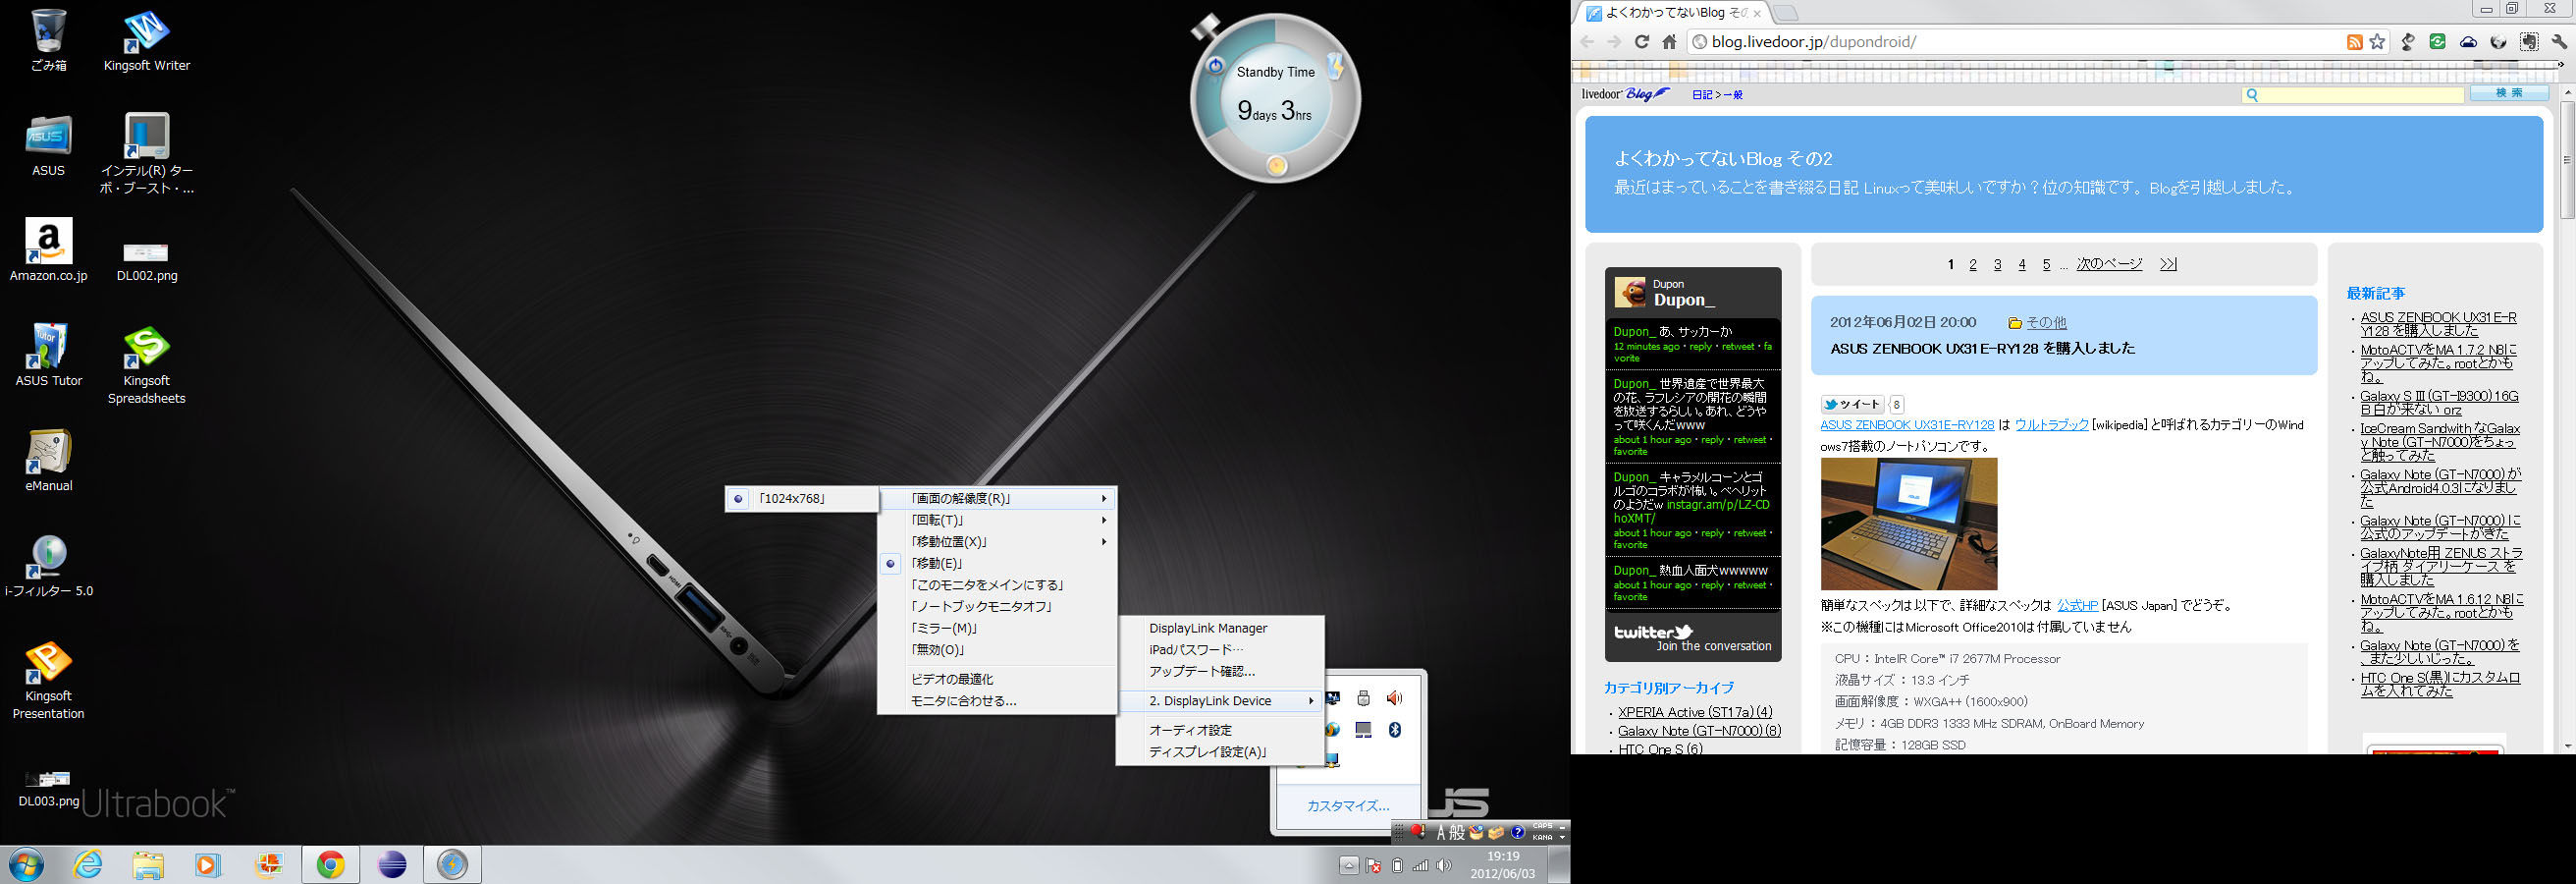The height and width of the screenshot is (884, 2576).
Task: Open the ウルトラブック wikipedia link
Action: 2051,425
